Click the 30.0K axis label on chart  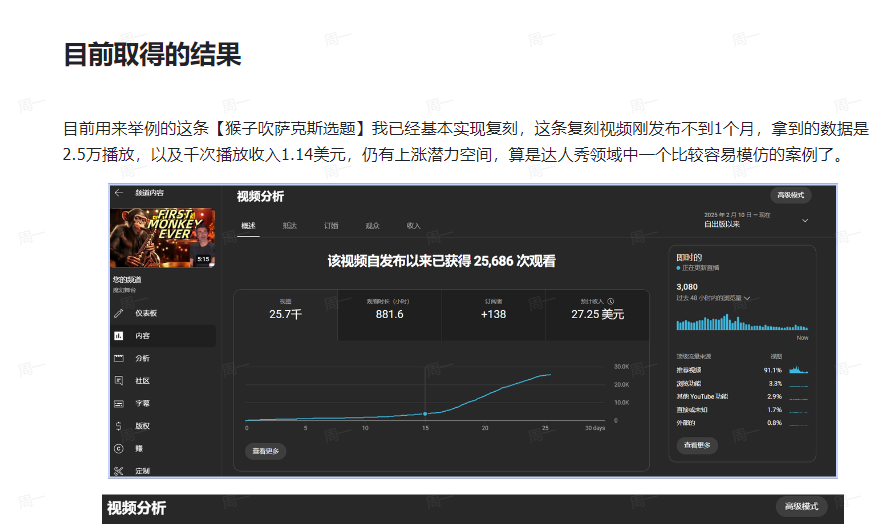621,367
